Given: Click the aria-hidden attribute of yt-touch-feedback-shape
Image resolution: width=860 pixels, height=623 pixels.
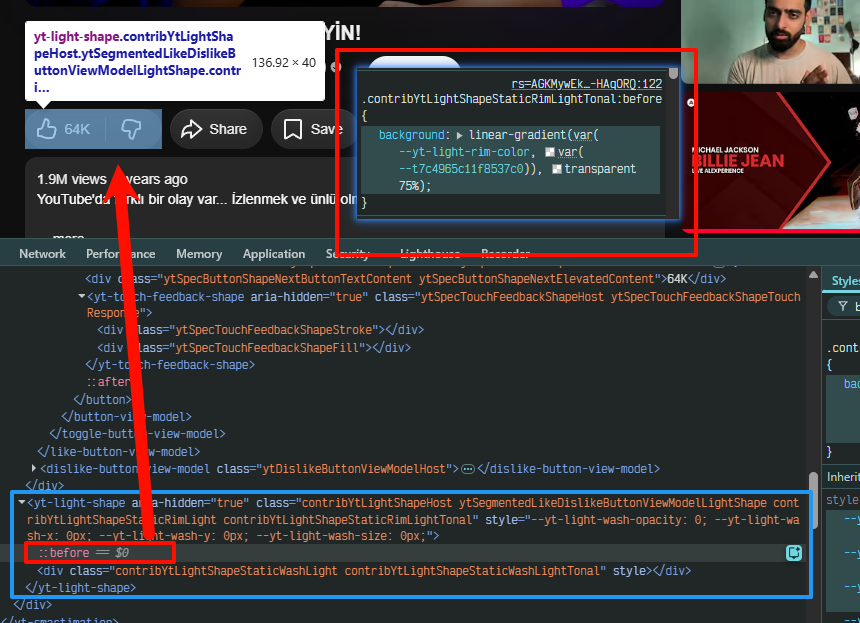Looking at the screenshot, I should [309, 297].
